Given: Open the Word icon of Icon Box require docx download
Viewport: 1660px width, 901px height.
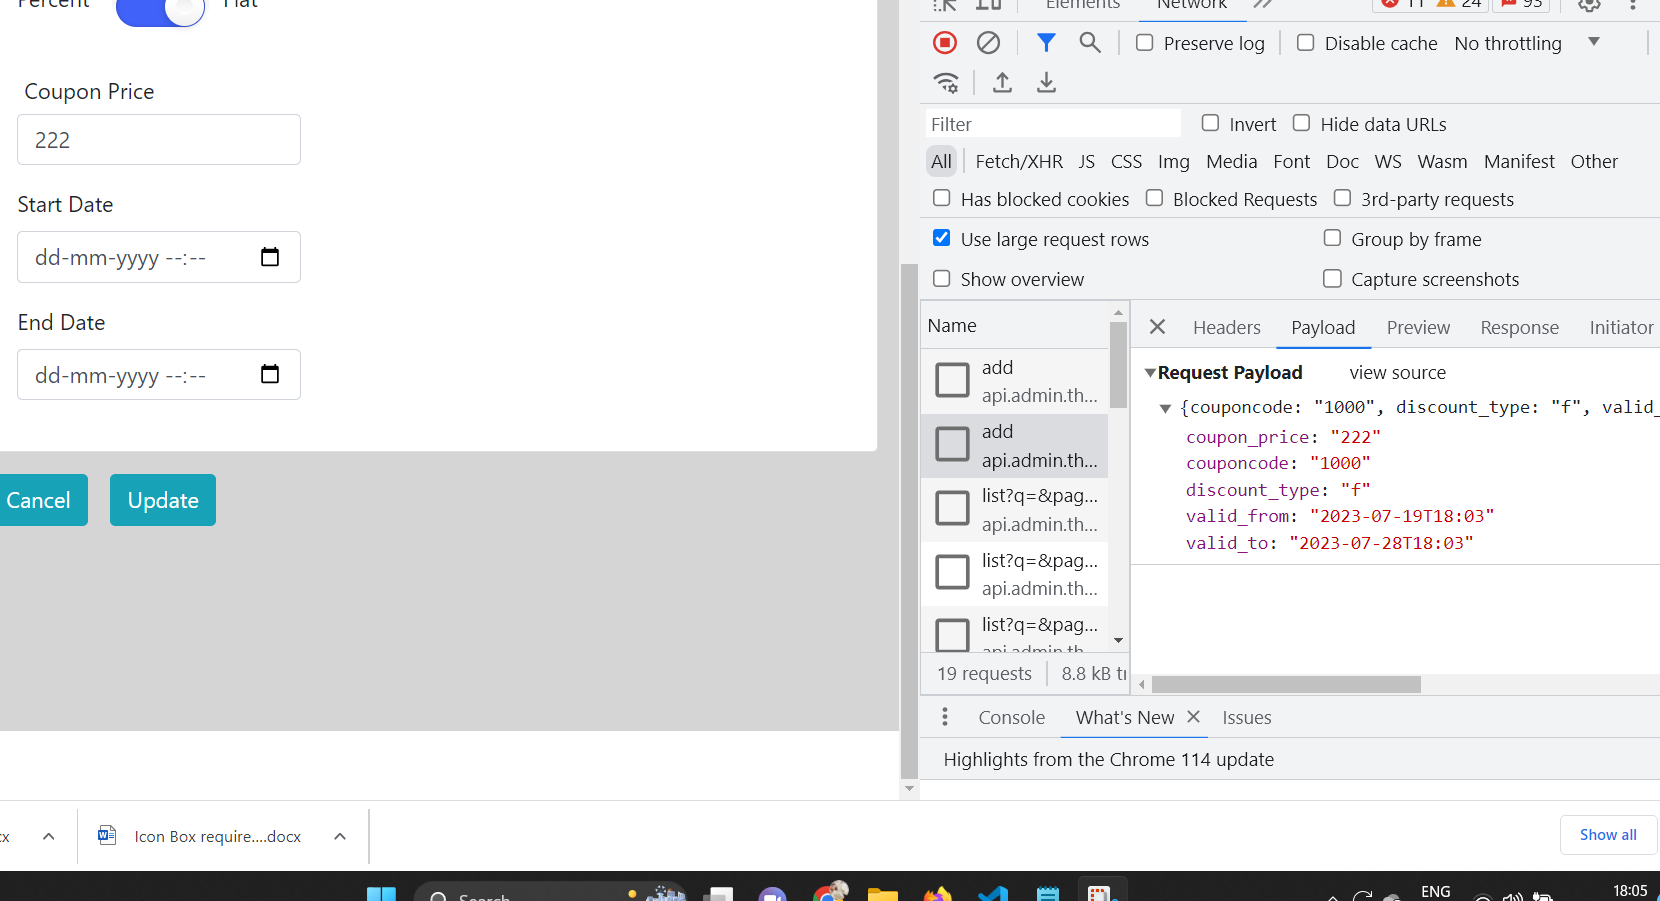Looking at the screenshot, I should pyautogui.click(x=107, y=835).
